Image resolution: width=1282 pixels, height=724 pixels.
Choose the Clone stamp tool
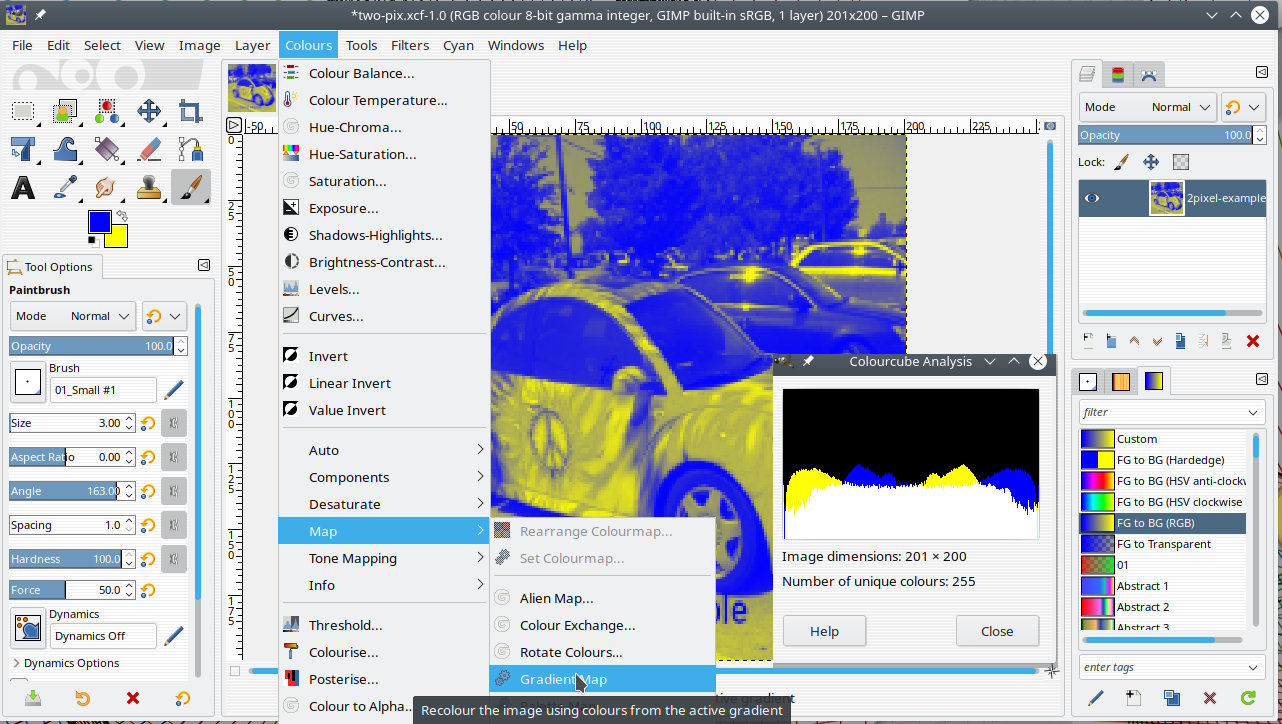(x=148, y=187)
